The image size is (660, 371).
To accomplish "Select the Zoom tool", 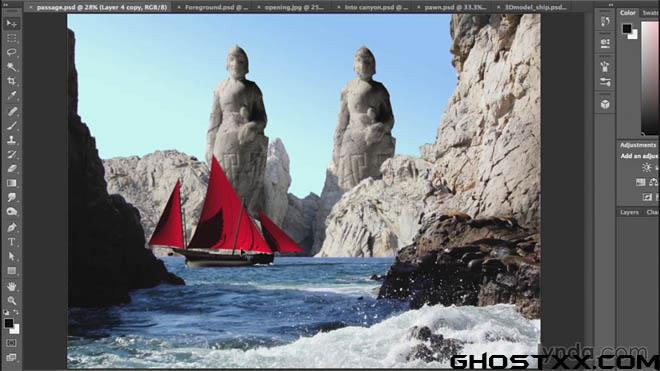I will point(12,301).
